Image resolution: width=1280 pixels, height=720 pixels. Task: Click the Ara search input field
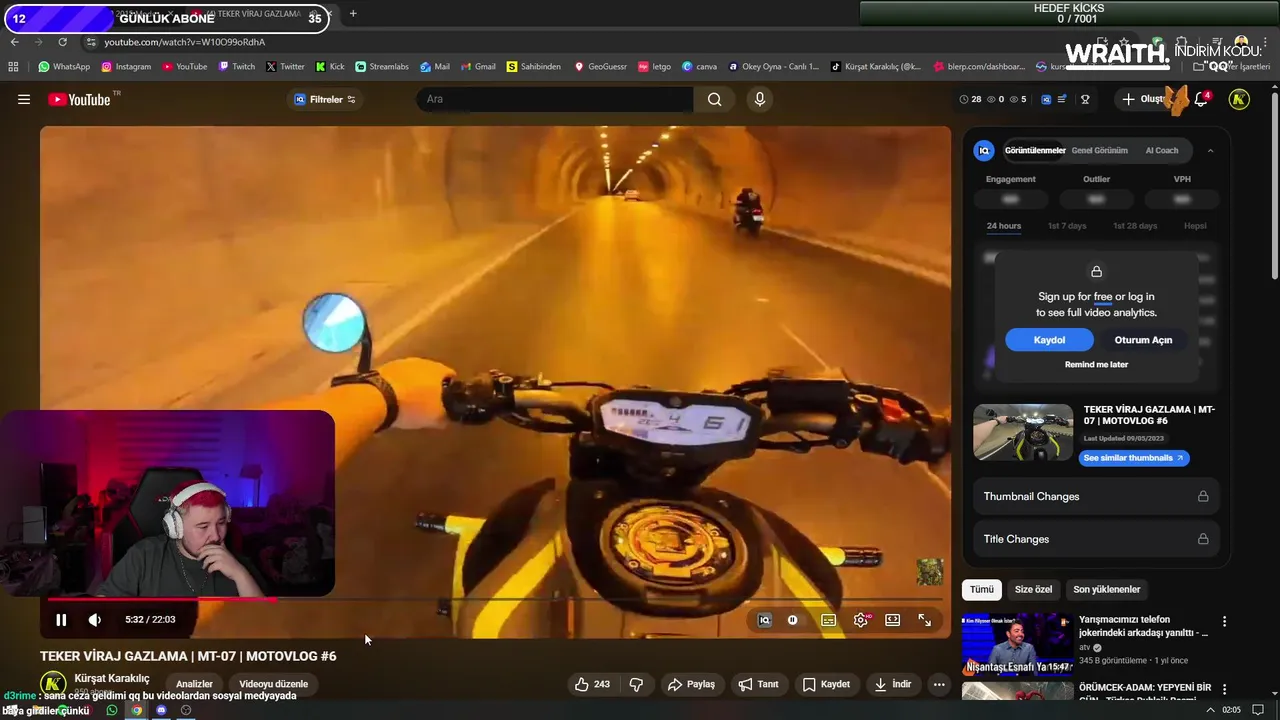[555, 99]
